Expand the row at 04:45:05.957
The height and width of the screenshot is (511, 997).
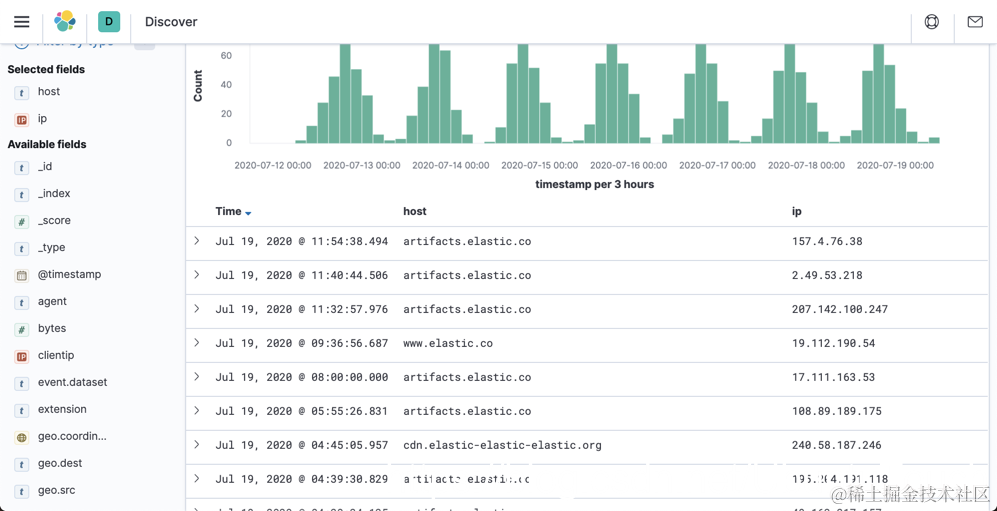(196, 444)
